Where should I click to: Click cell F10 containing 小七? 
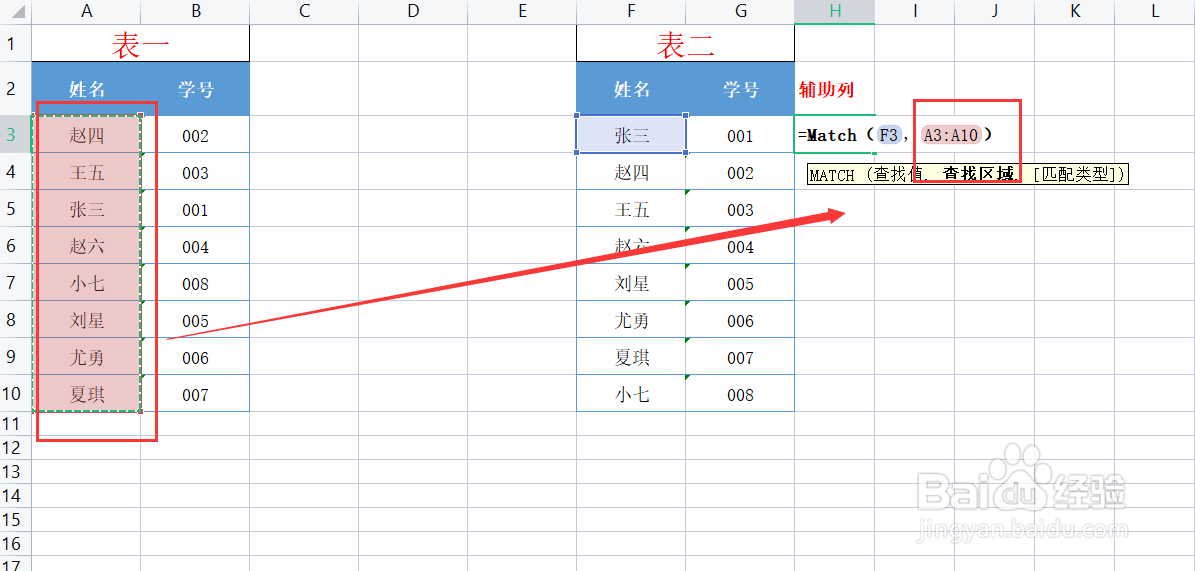click(631, 393)
